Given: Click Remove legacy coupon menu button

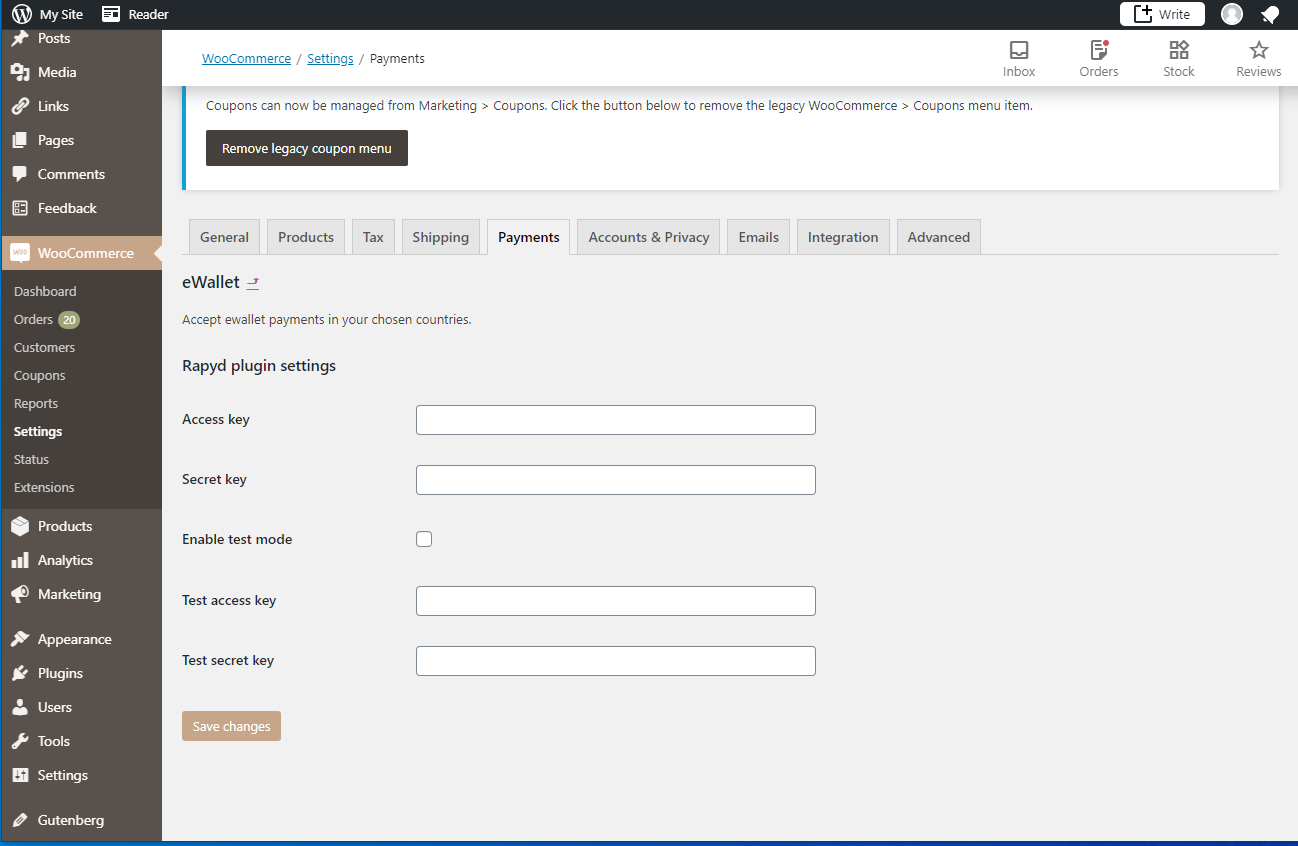Looking at the screenshot, I should point(307,148).
